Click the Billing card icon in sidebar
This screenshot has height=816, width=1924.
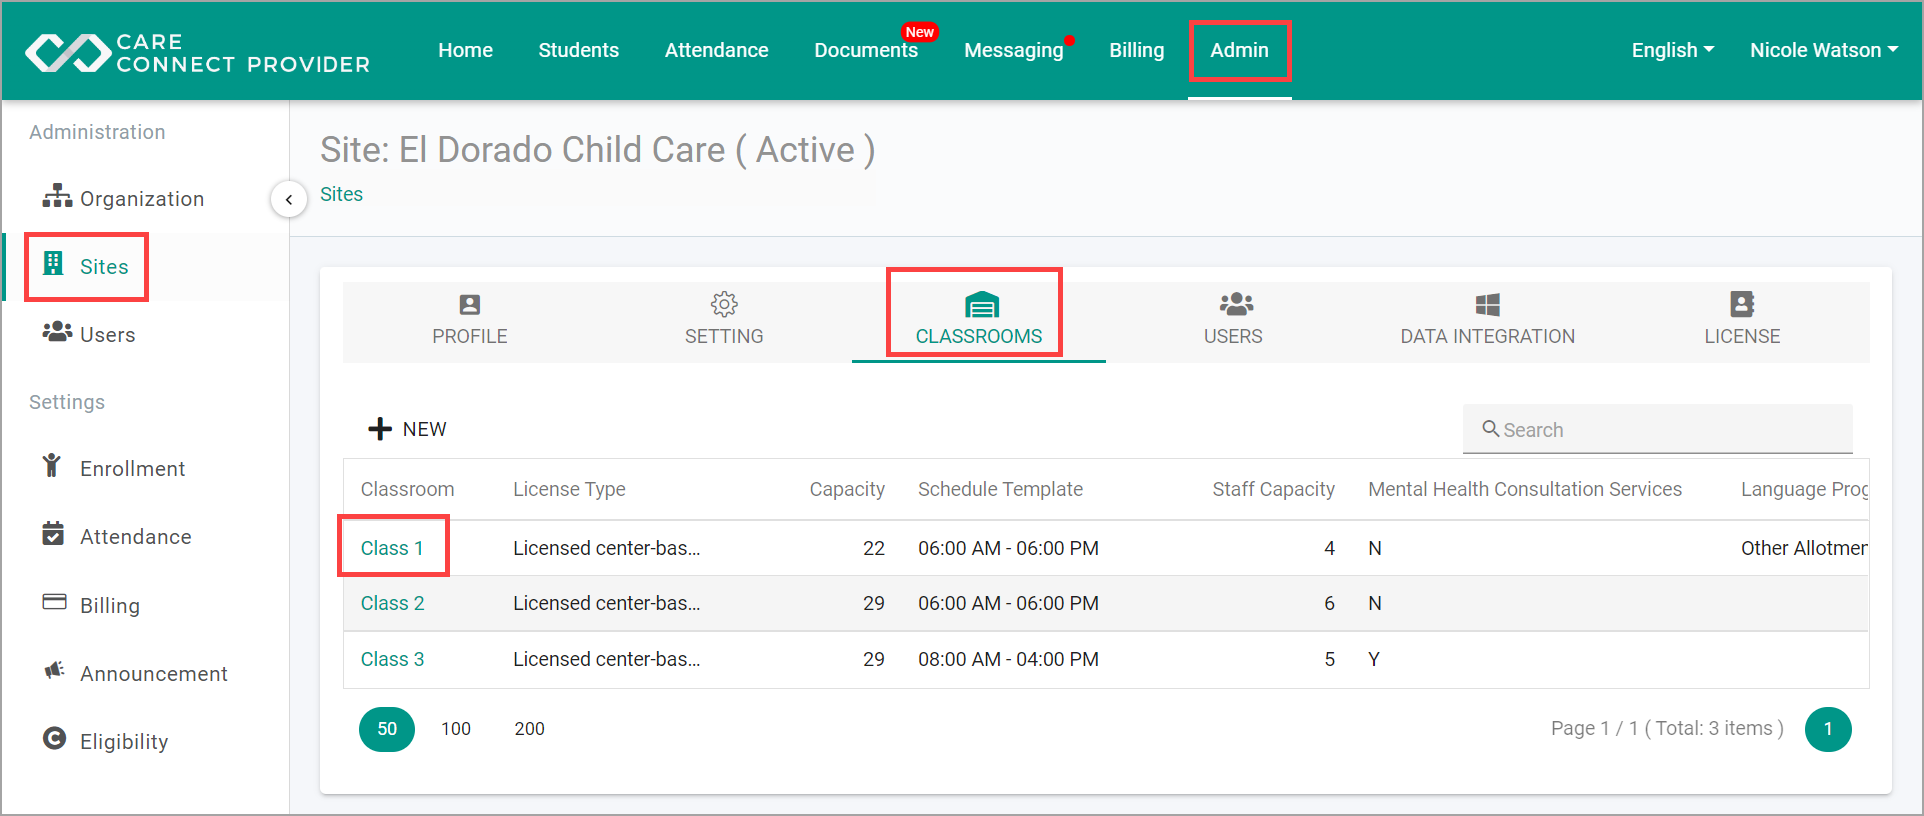tap(54, 602)
